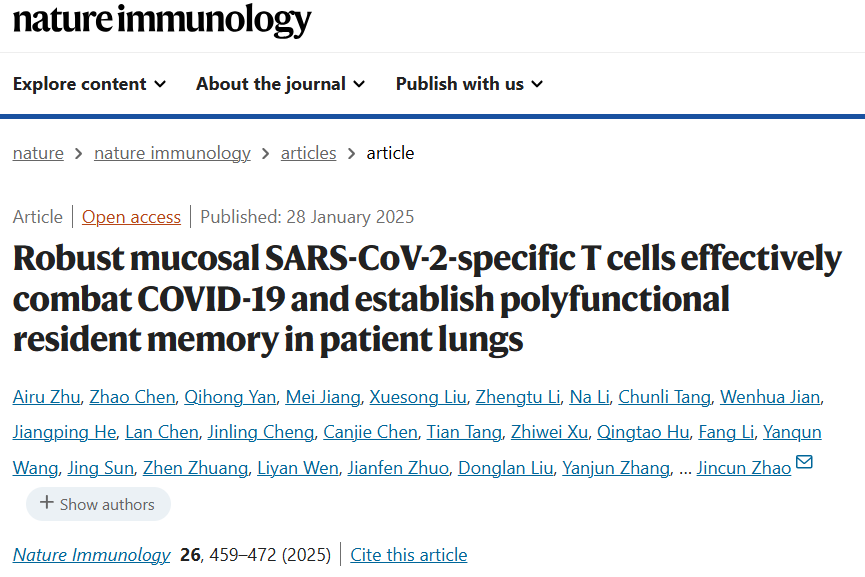Navigate to articles breadcrumb
Screen dimensions: 865x577
point(308,153)
